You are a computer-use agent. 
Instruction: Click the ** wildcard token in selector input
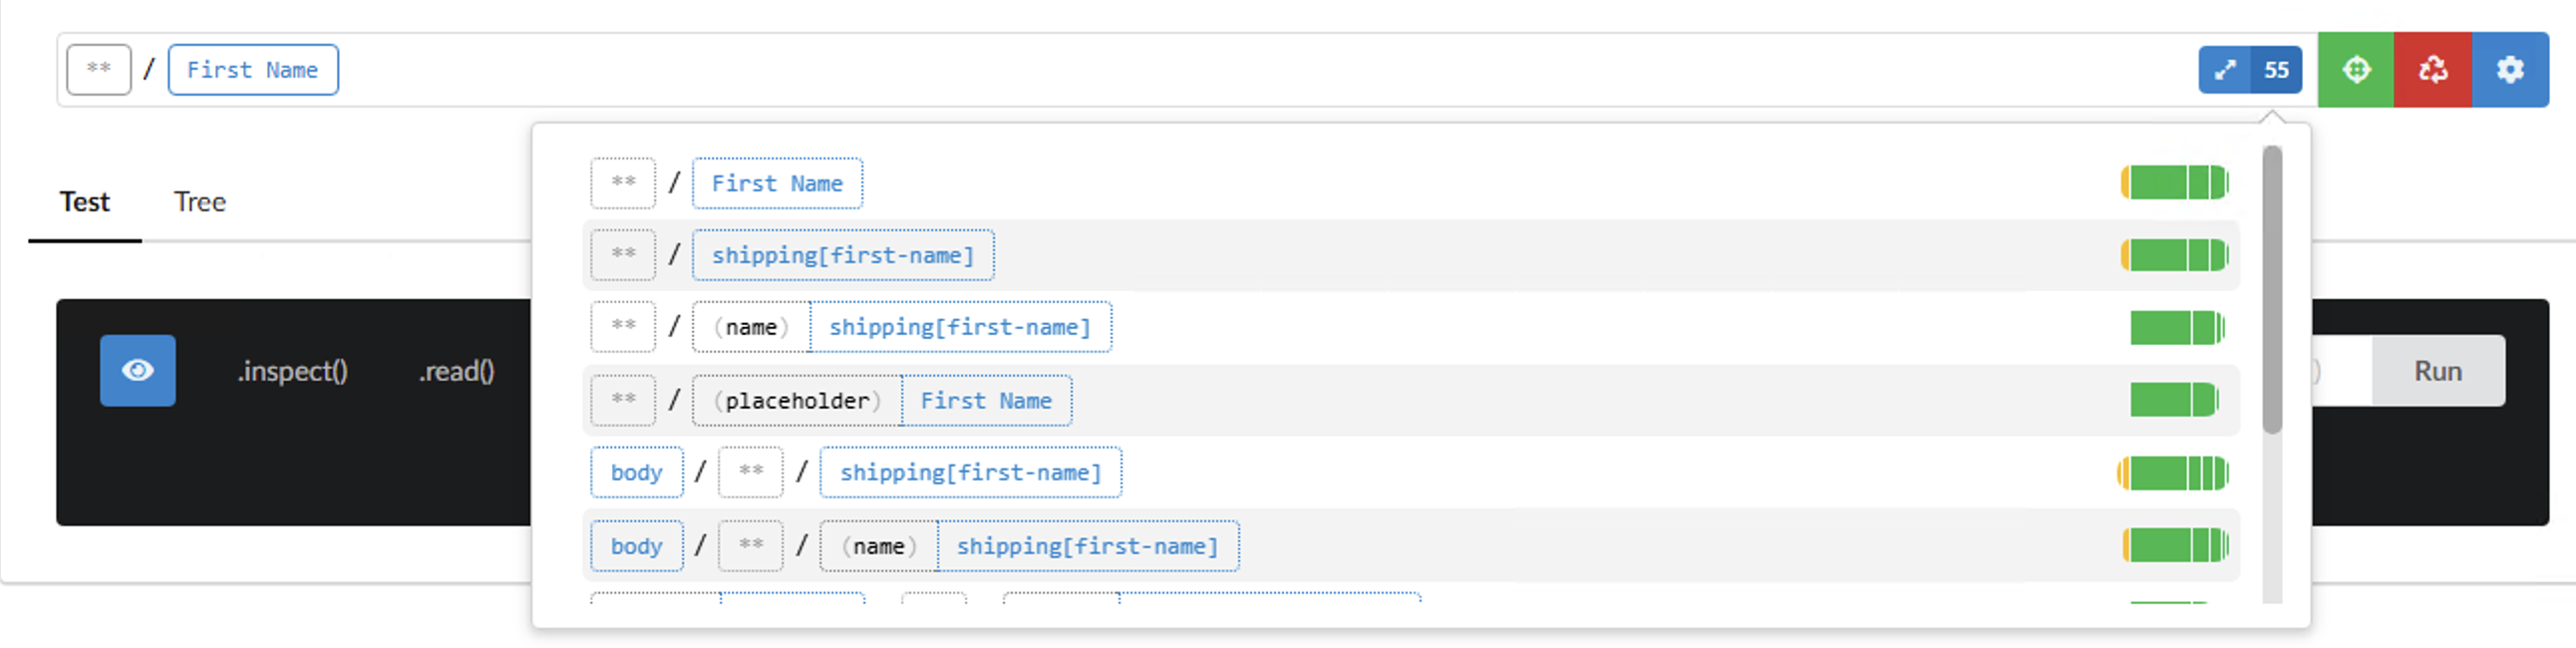pos(98,70)
